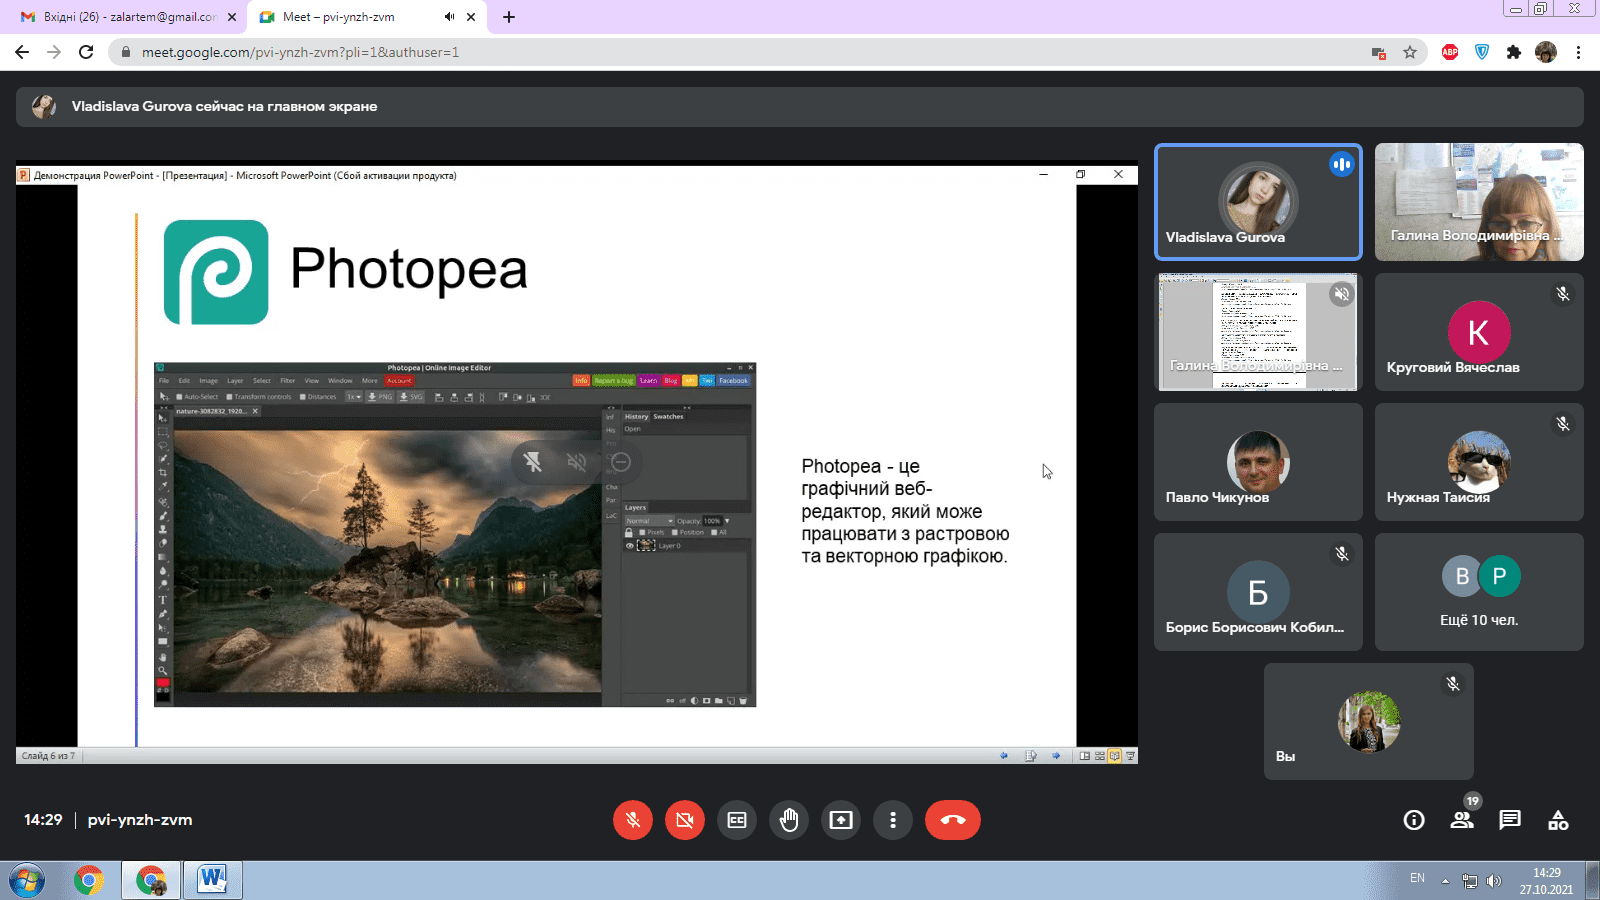Leave the call with red hangup button

[x=953, y=820]
